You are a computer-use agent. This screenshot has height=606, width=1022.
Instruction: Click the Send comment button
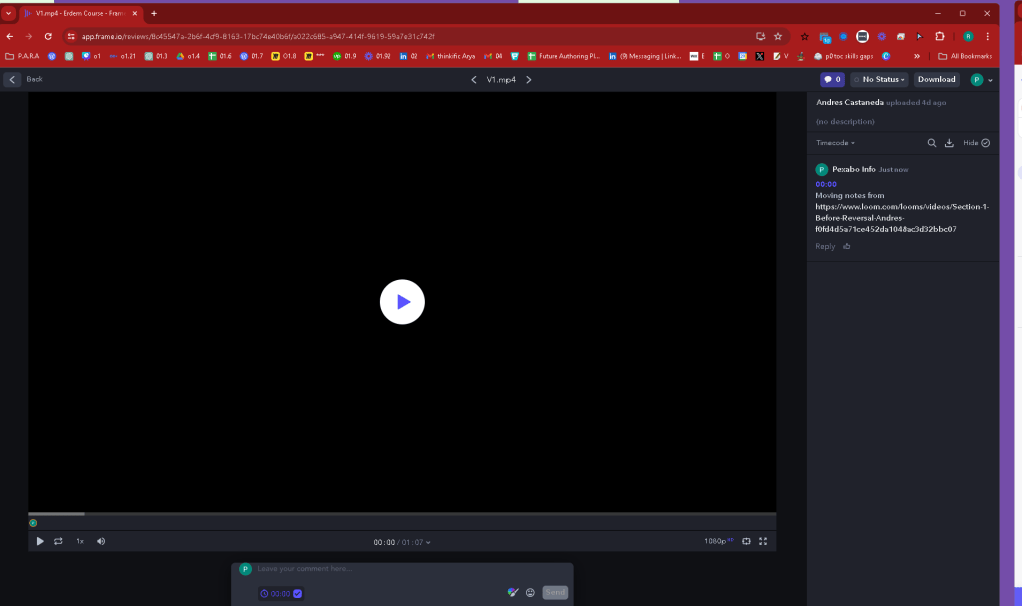click(x=555, y=592)
